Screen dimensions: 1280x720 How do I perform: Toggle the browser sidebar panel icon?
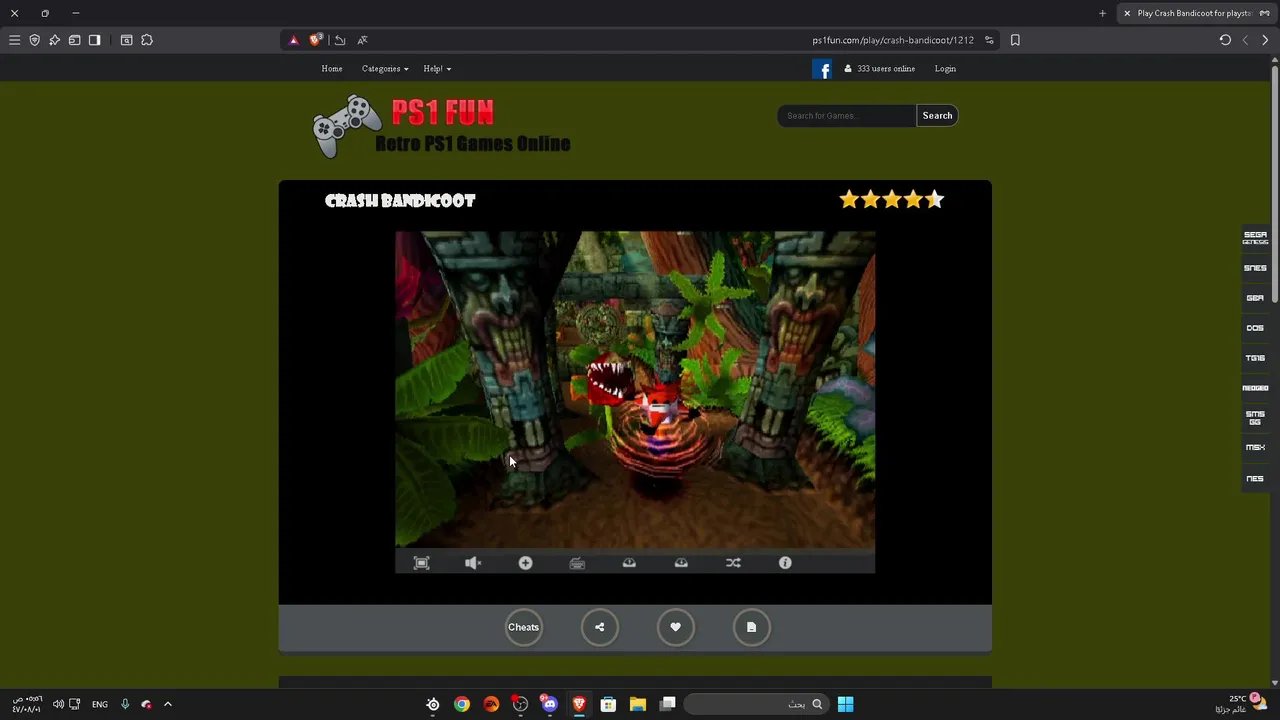[94, 40]
